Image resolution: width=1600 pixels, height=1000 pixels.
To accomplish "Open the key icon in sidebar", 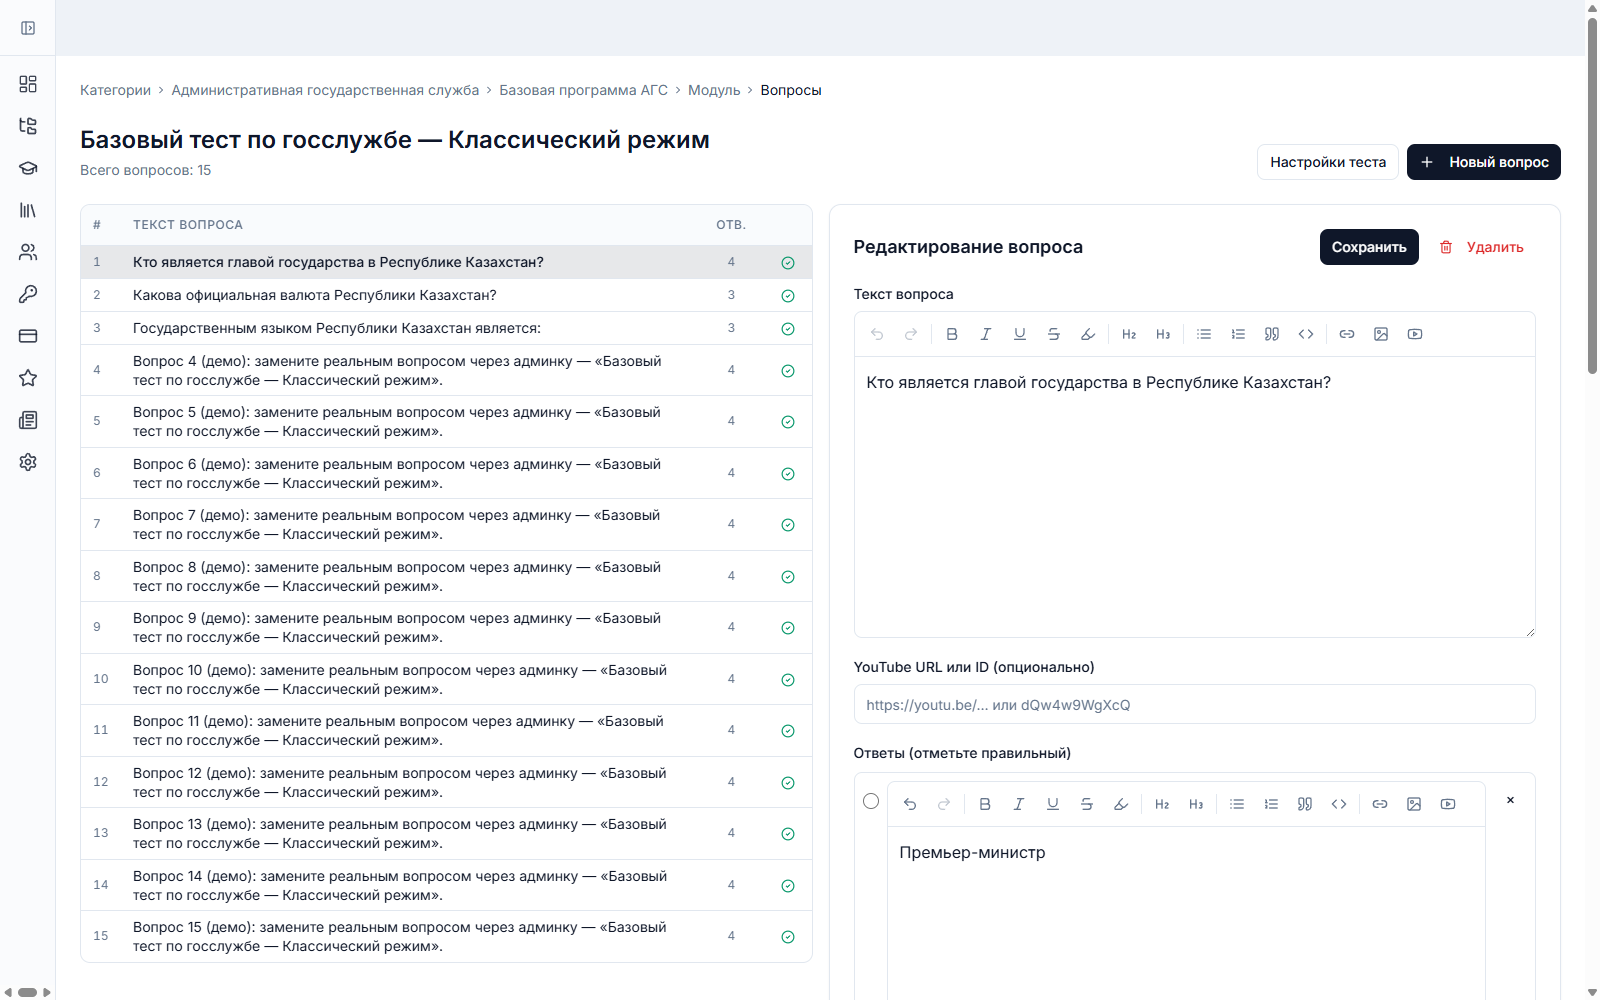I will (x=28, y=294).
